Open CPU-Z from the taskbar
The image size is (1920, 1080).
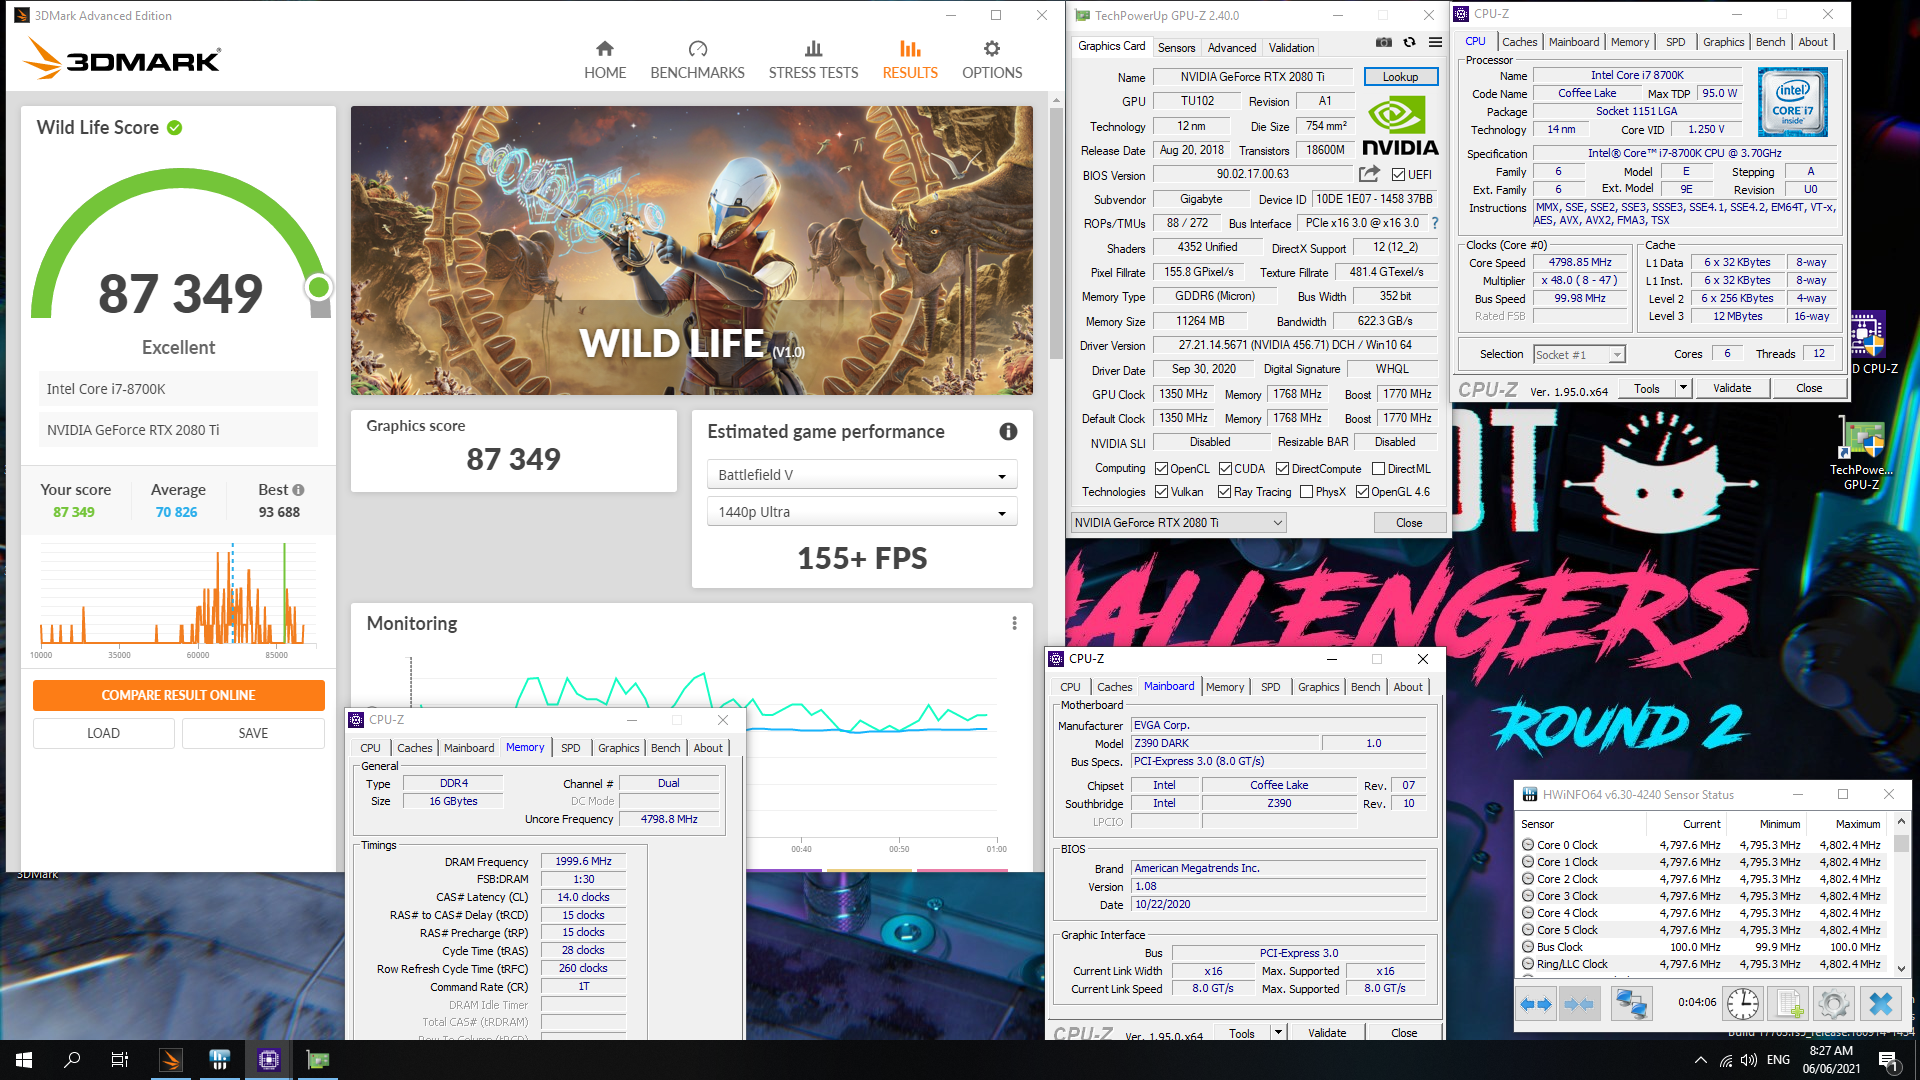tap(268, 1060)
